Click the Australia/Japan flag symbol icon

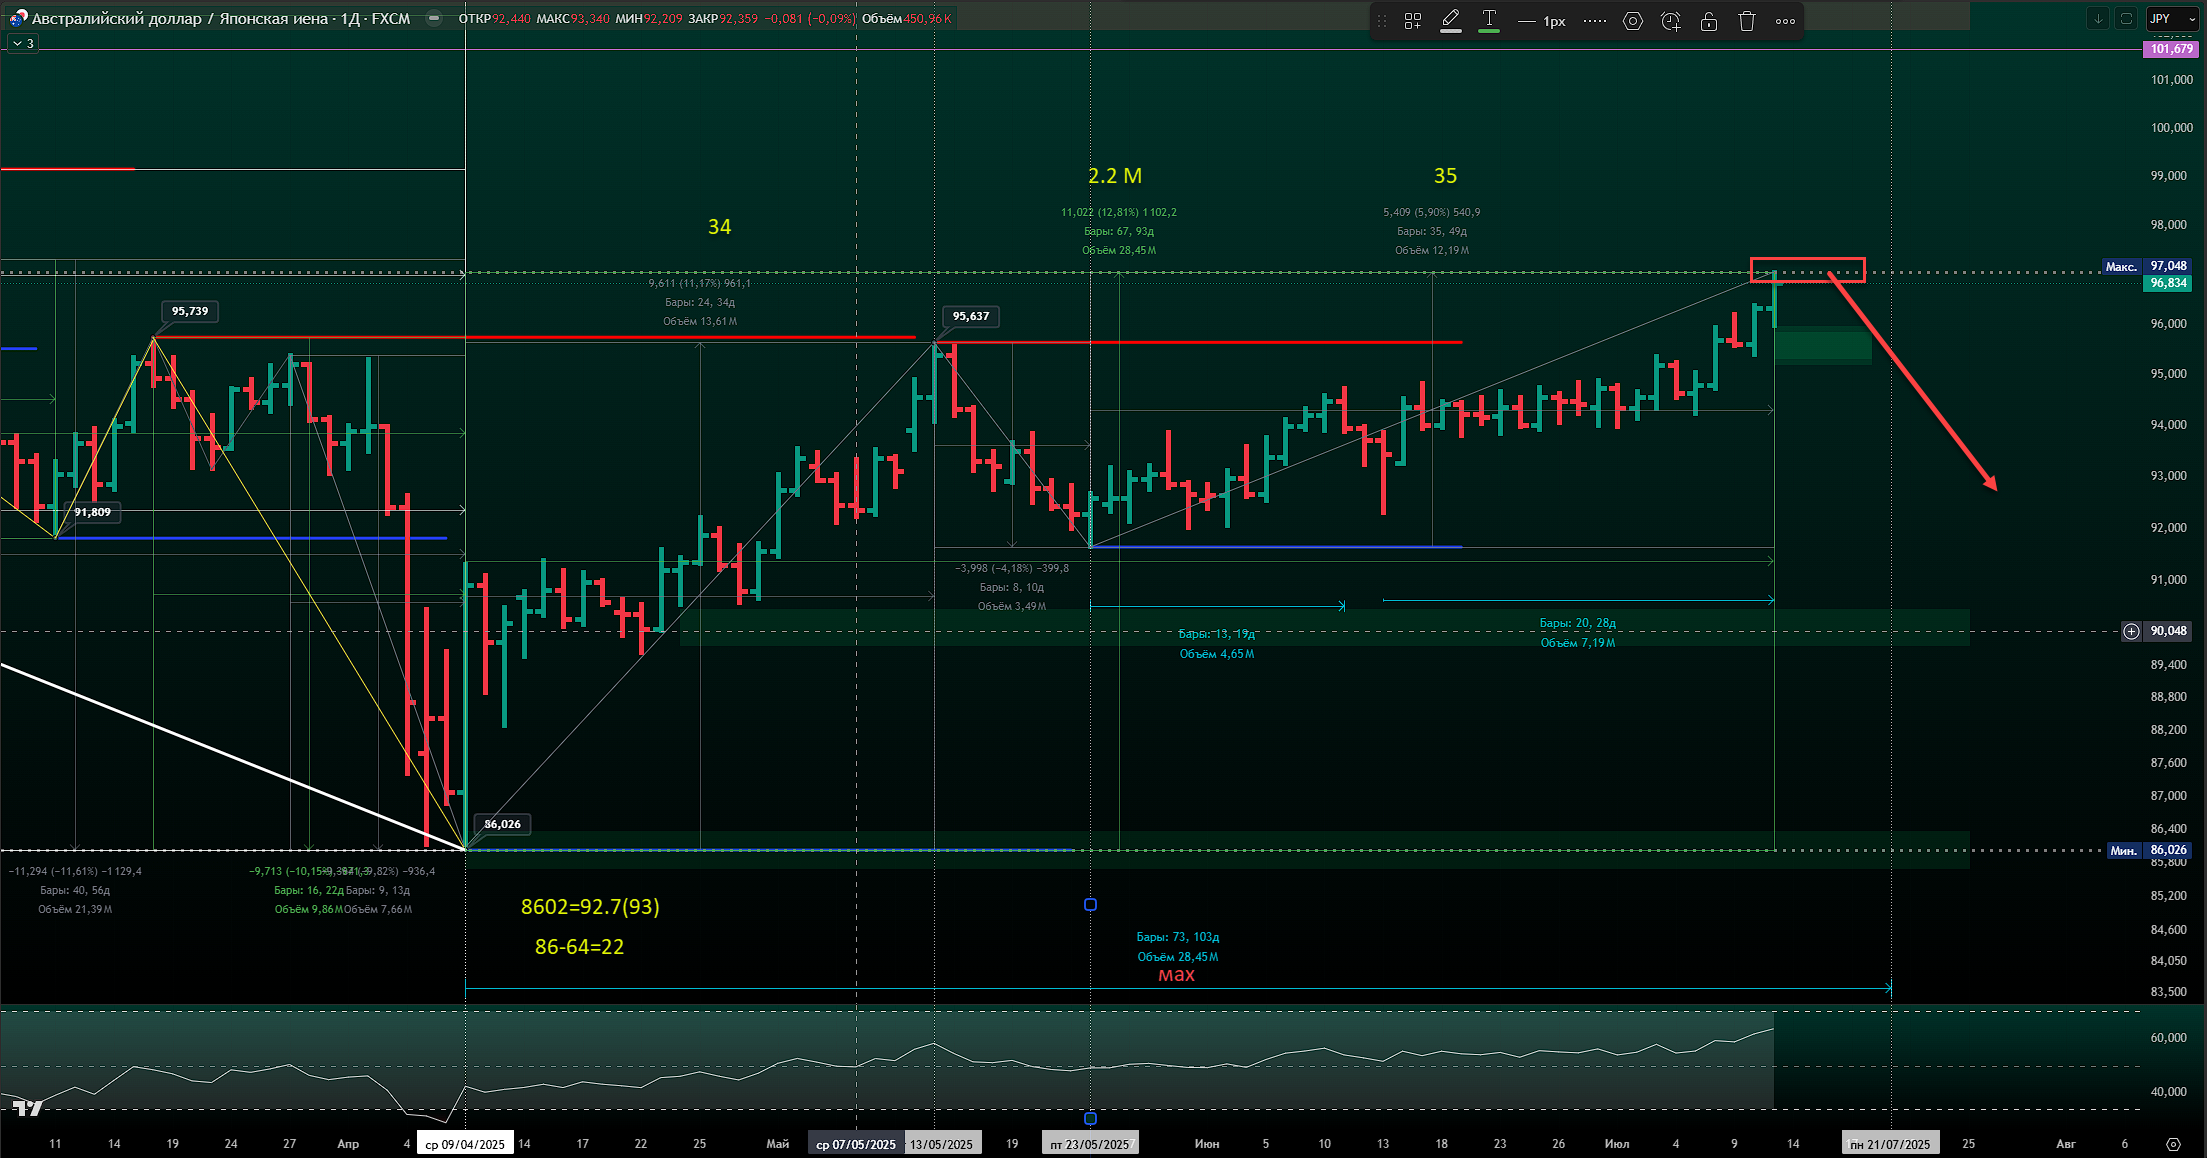[17, 18]
